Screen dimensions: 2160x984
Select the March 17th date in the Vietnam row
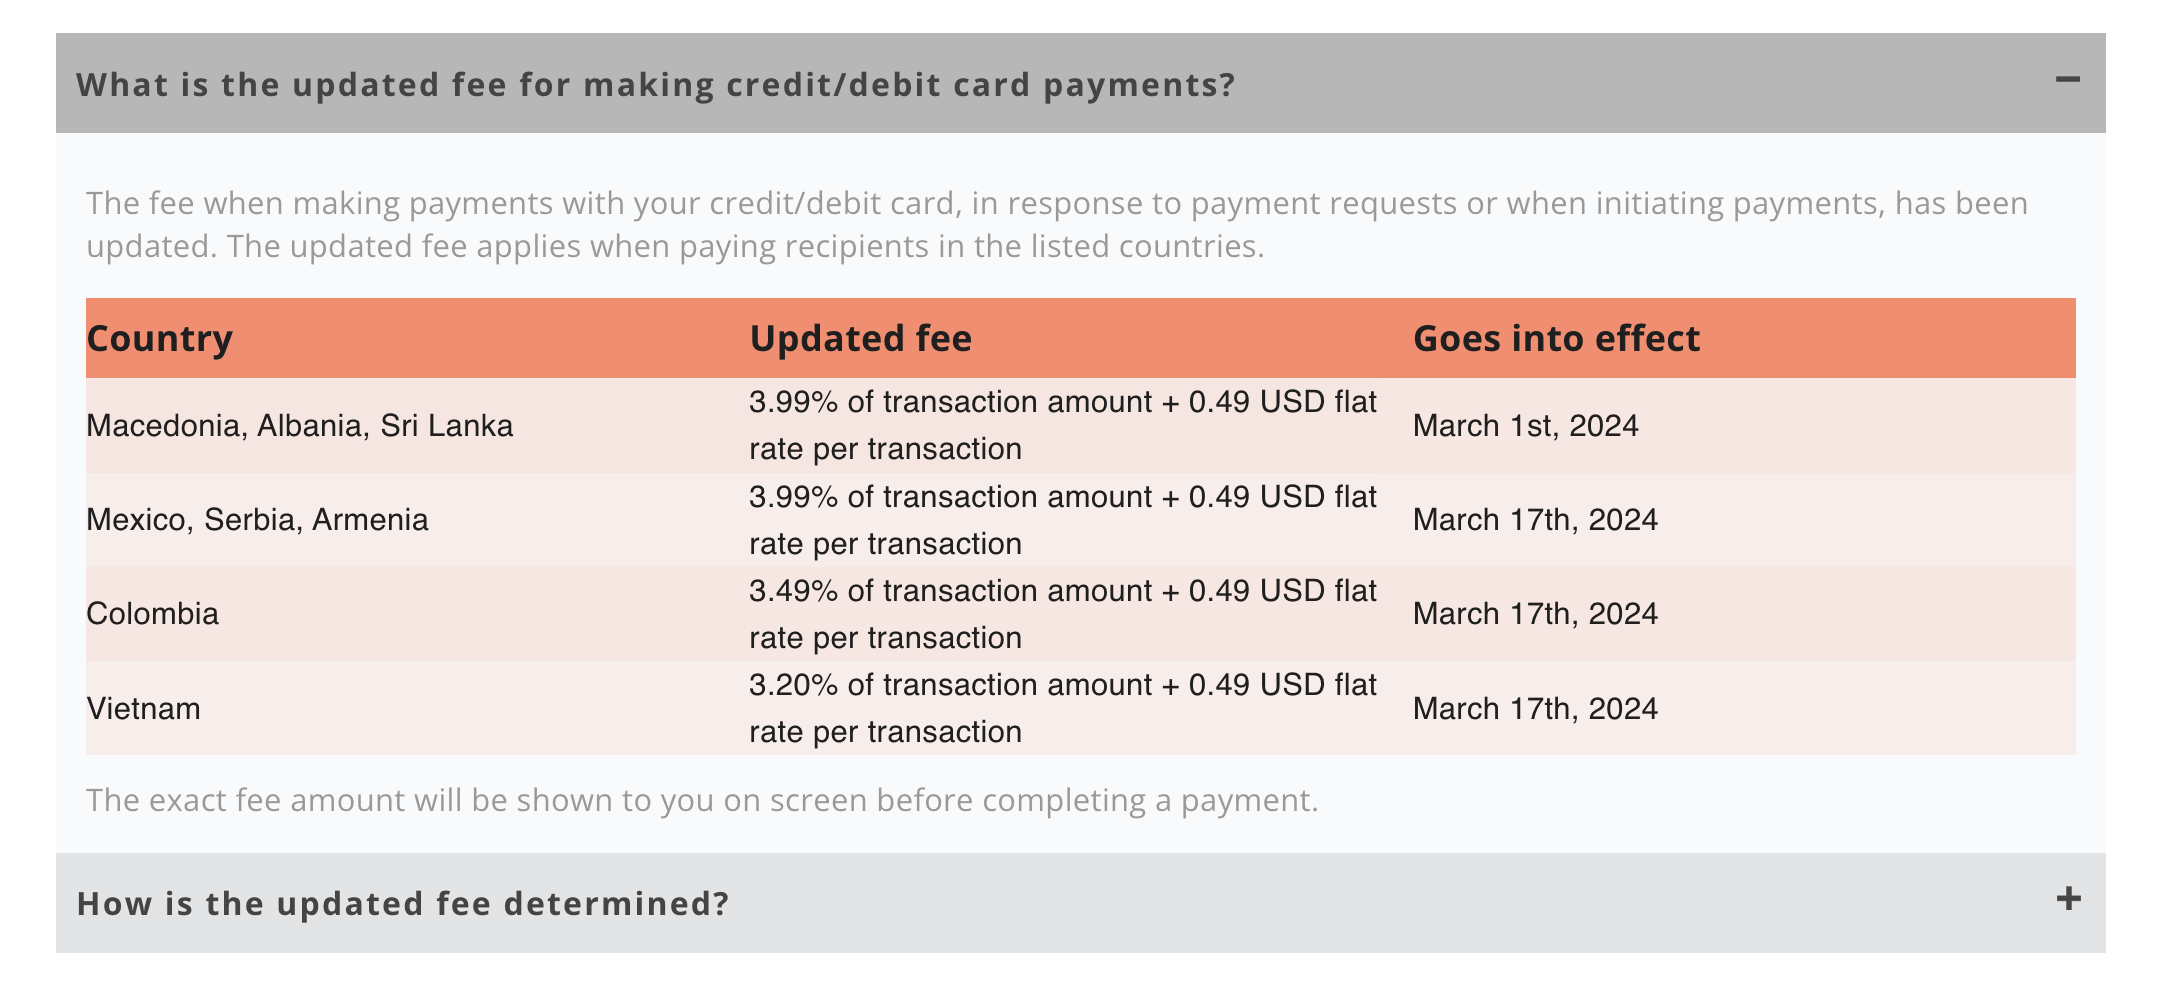[x=1535, y=708]
